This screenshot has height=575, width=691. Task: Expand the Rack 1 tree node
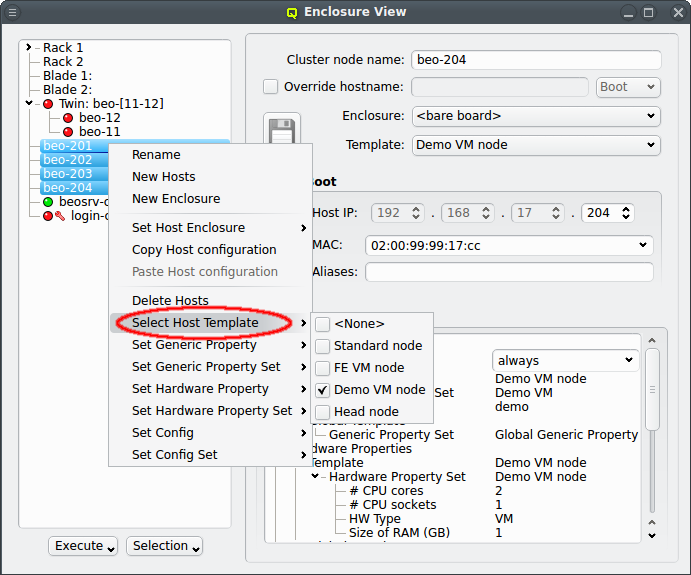coord(29,48)
